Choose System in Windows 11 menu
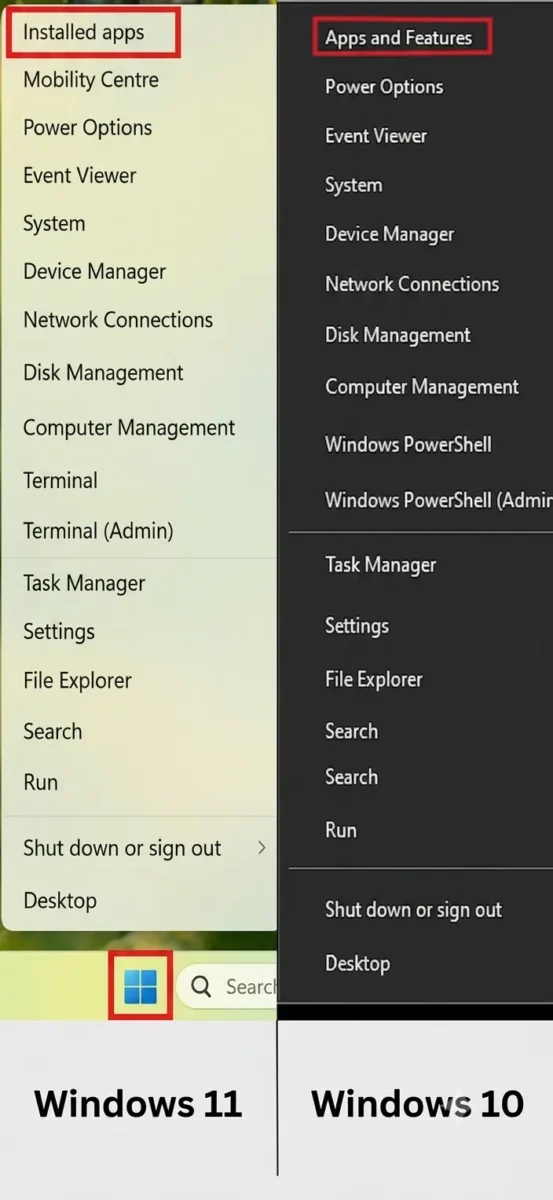The height and width of the screenshot is (1200, 553). pyautogui.click(x=54, y=224)
